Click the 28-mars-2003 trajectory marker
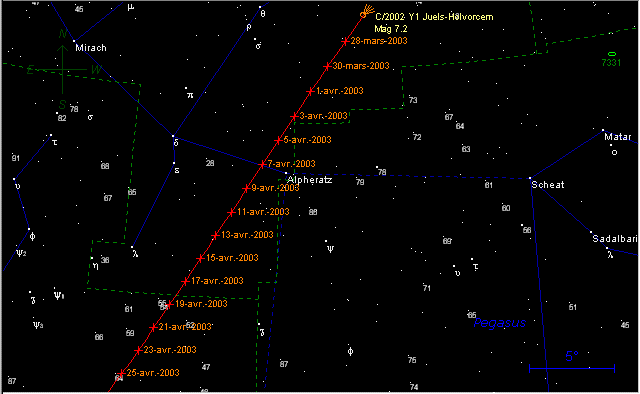 click(345, 41)
